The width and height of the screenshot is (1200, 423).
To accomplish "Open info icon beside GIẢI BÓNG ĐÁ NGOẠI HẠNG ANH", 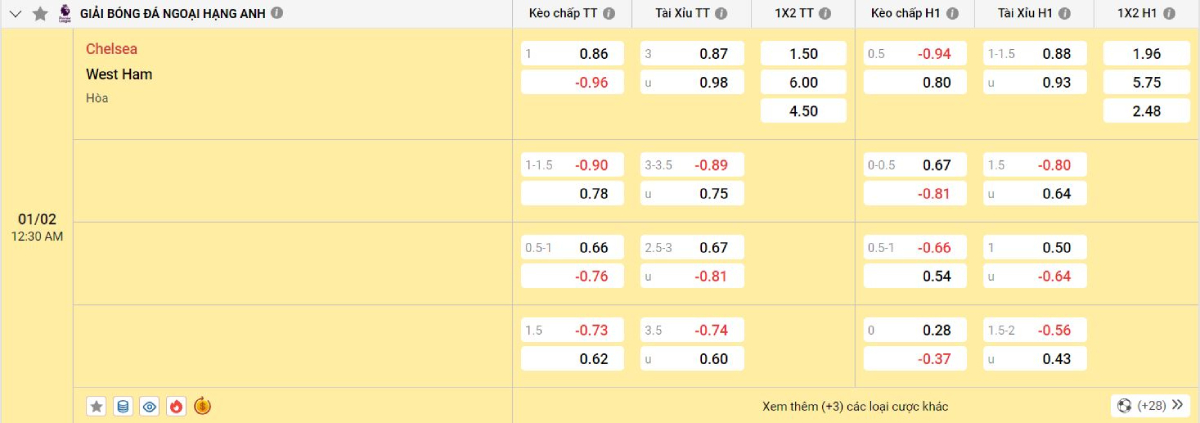I will 277,13.
